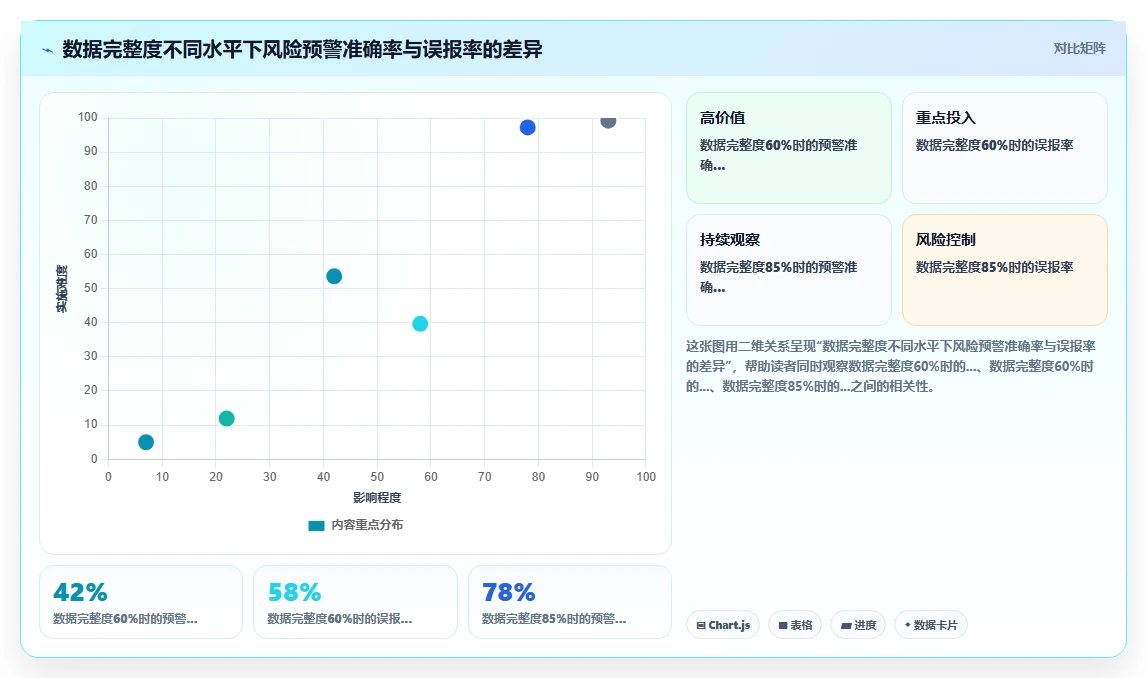Click the caption under the 78% value
This screenshot has width=1147, height=678.
(x=554, y=619)
